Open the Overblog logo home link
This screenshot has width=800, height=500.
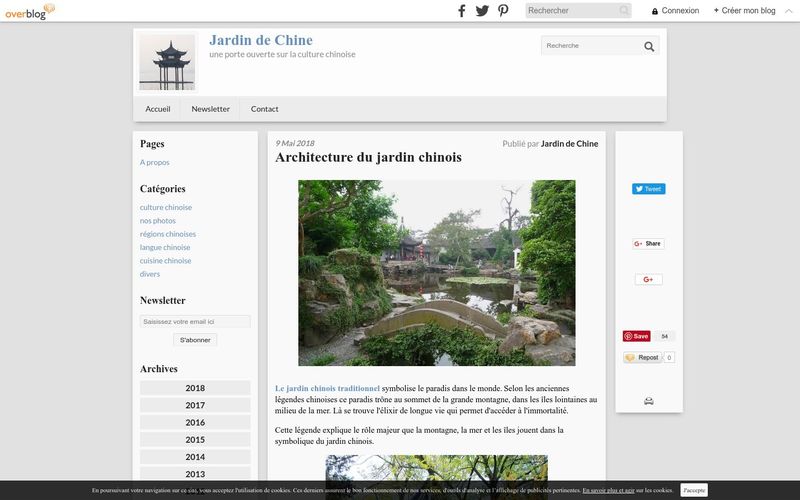pos(30,11)
